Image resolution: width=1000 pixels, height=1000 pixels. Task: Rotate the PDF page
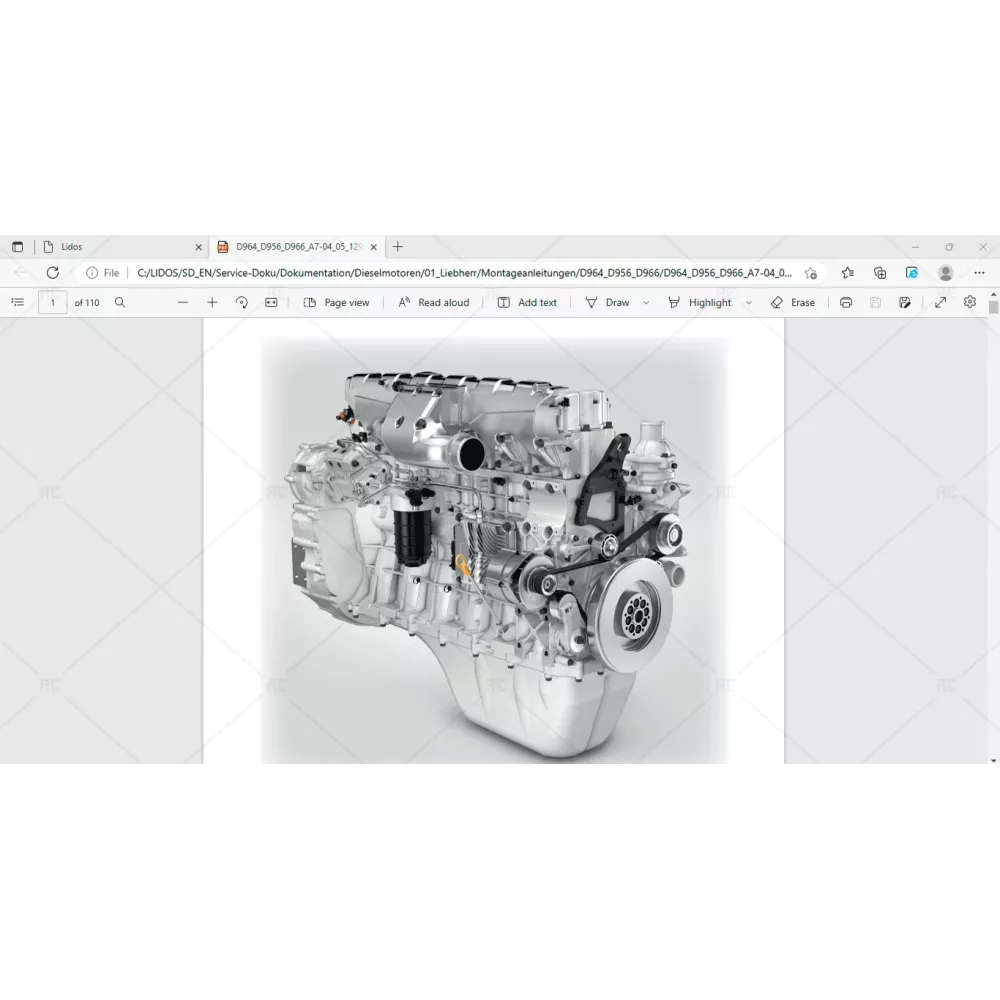click(241, 302)
